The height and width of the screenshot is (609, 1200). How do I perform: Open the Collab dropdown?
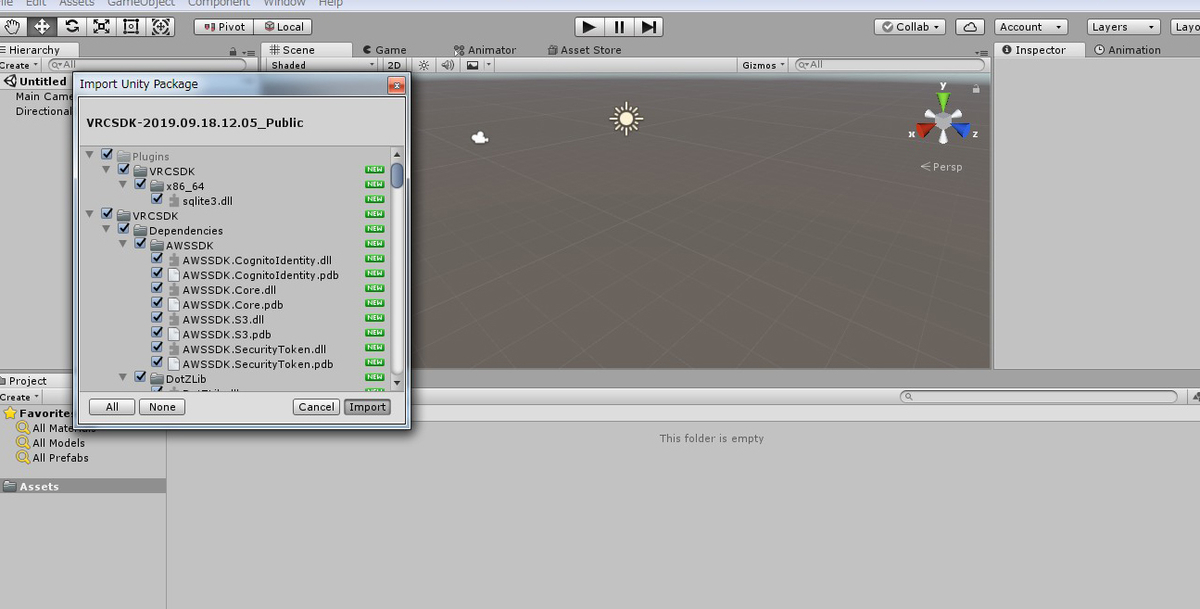point(912,27)
